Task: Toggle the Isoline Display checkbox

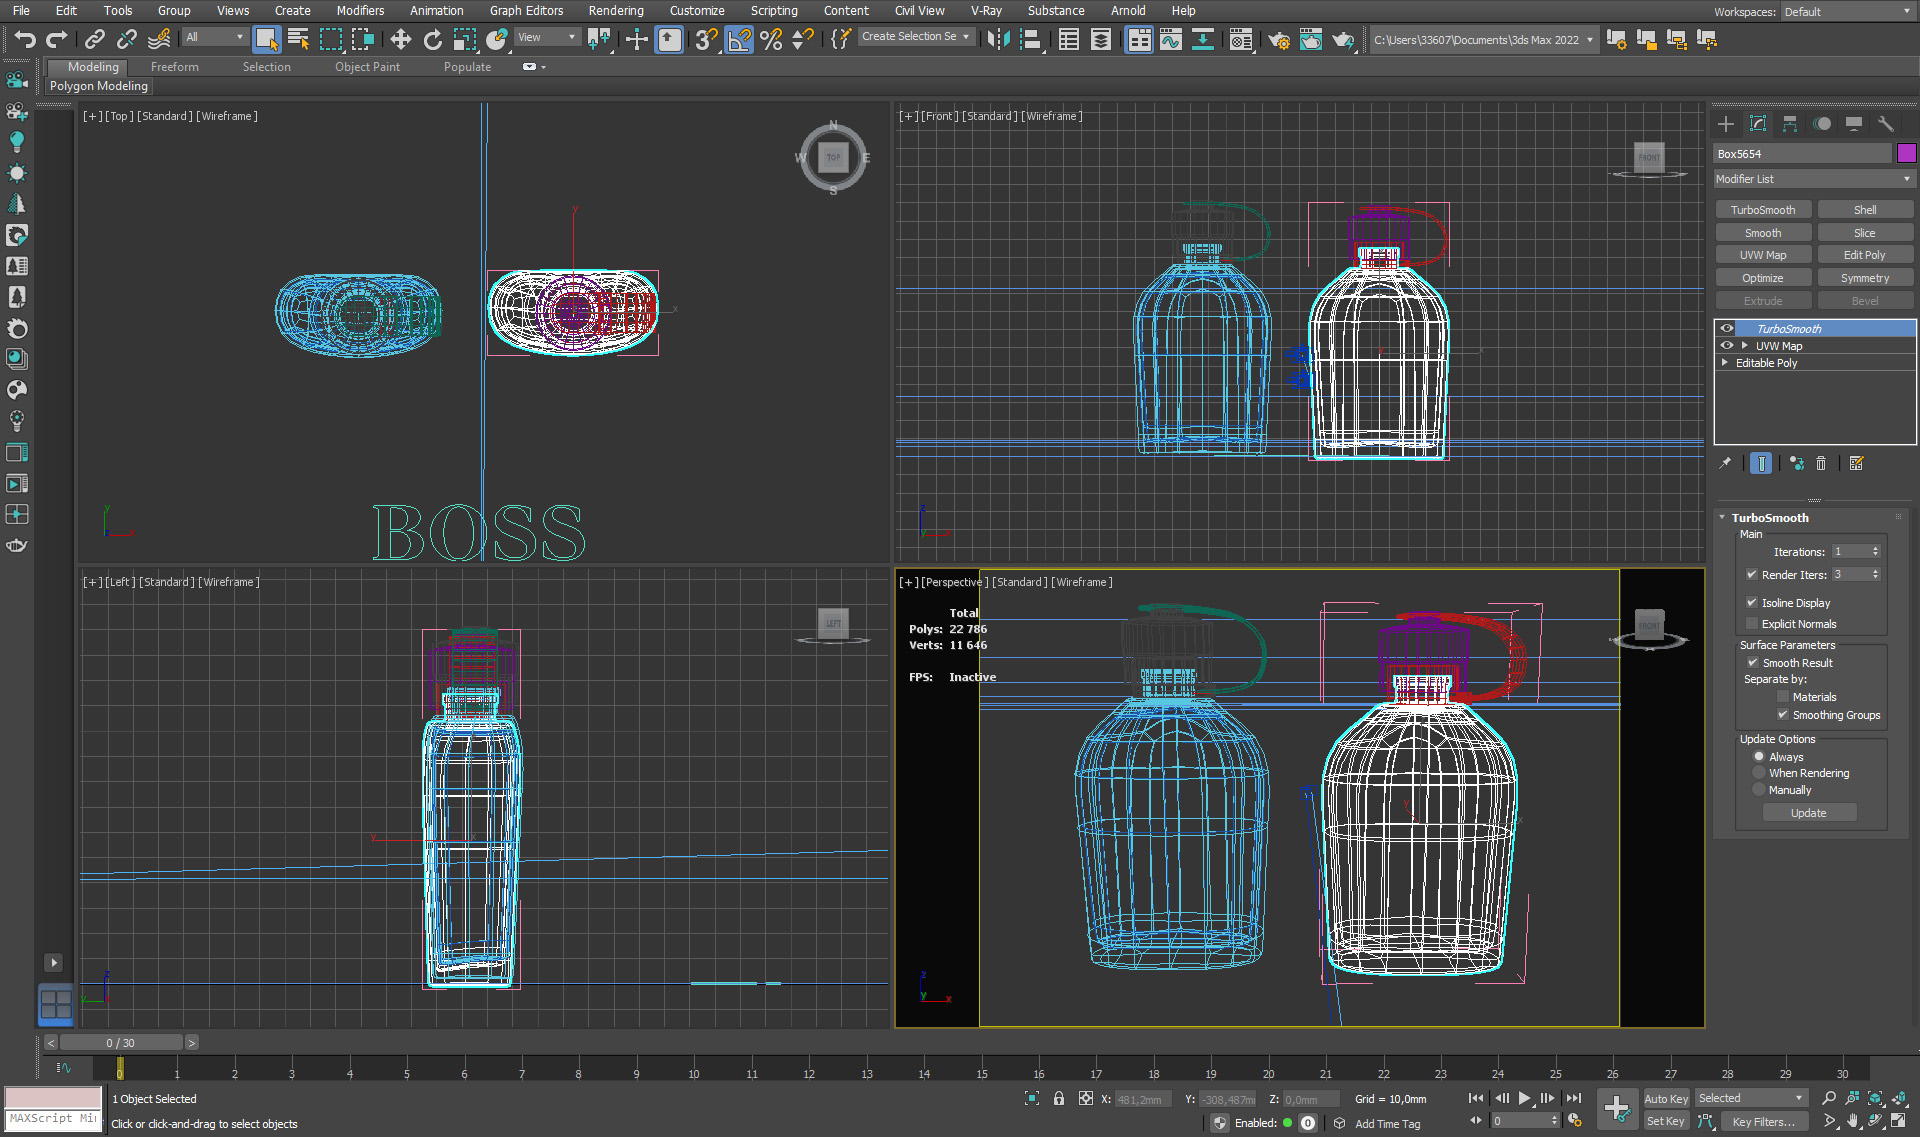Action: [1752, 602]
